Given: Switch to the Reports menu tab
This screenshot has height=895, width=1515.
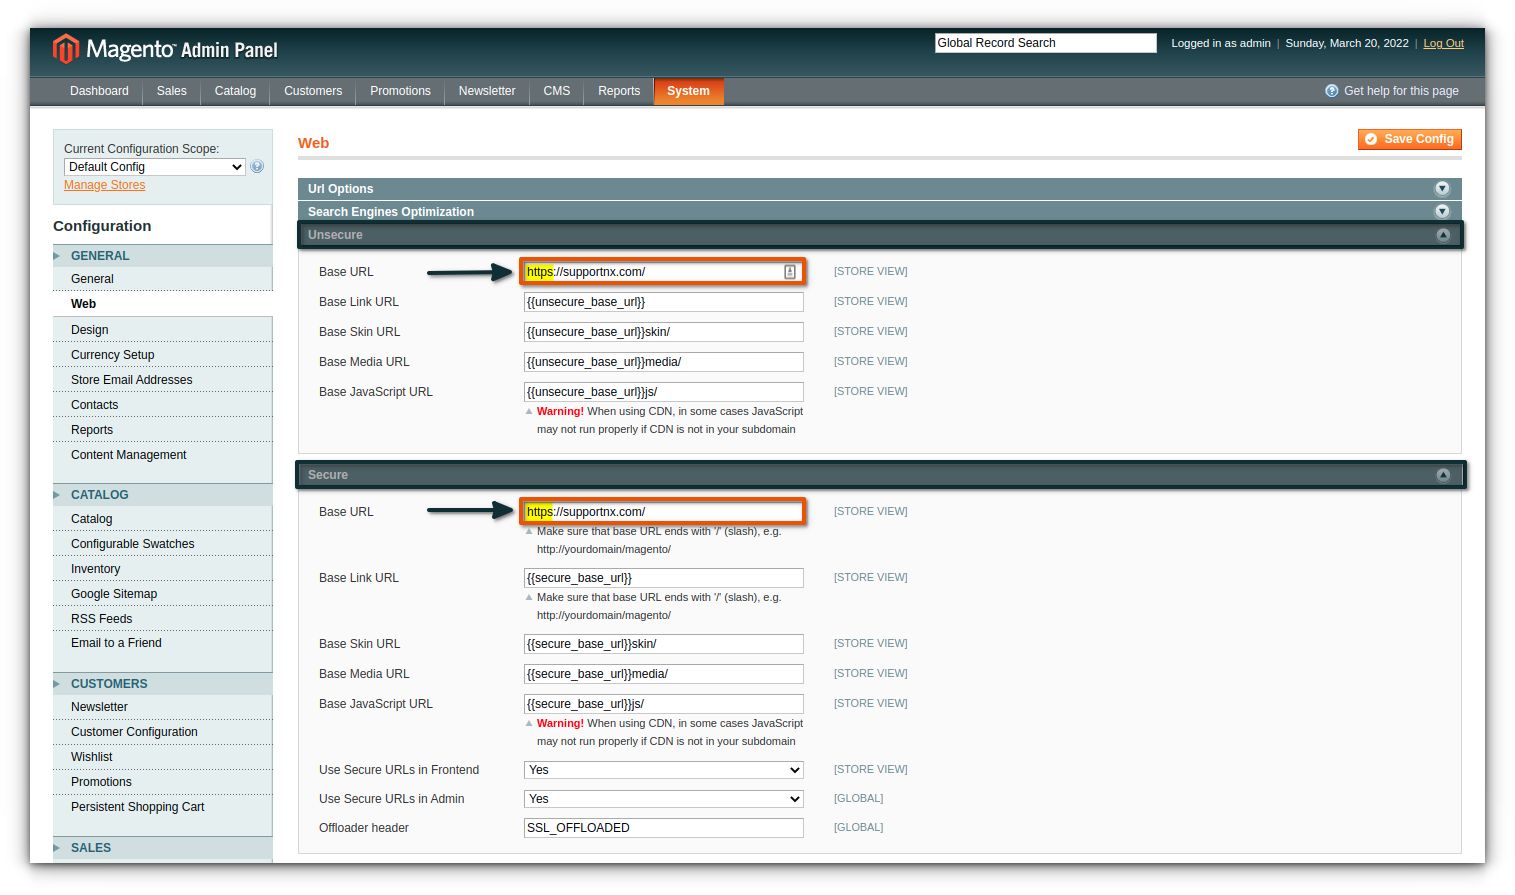Looking at the screenshot, I should tap(618, 91).
